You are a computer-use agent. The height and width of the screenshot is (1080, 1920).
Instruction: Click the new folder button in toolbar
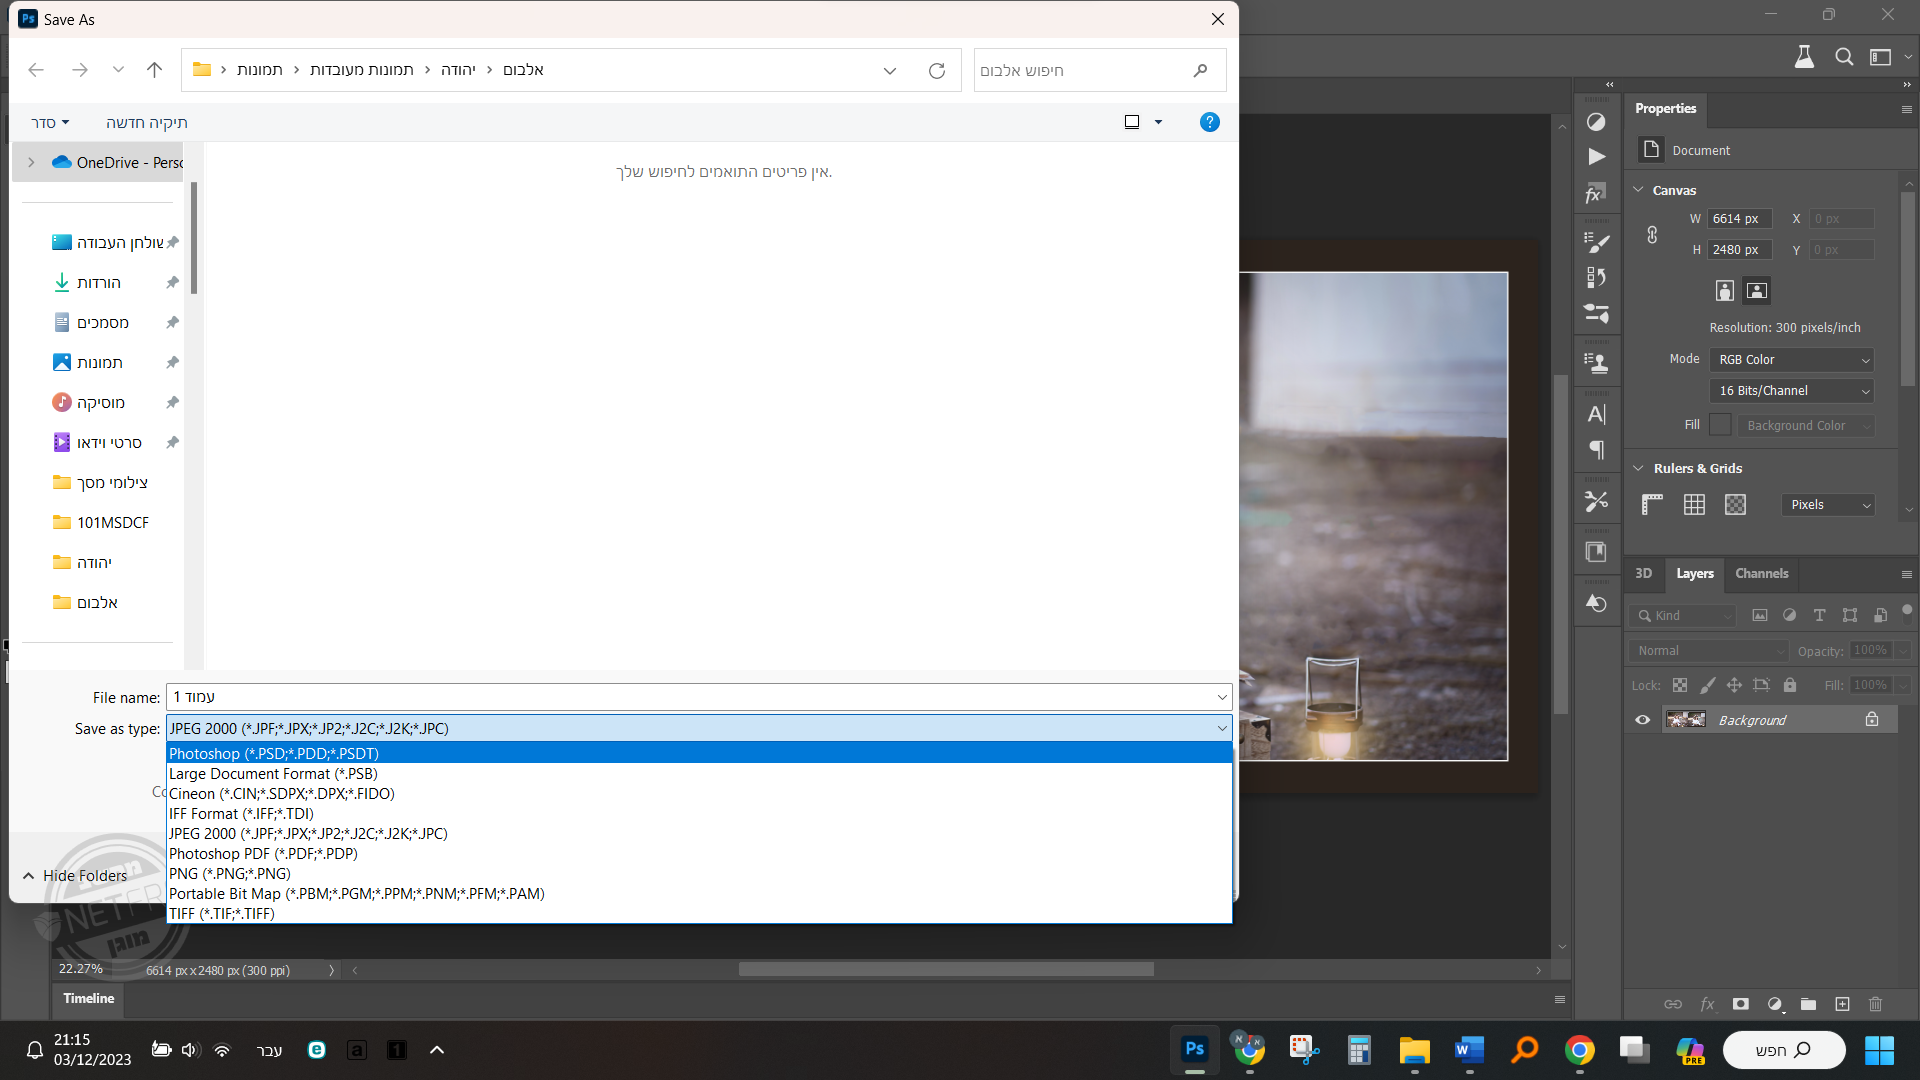coord(147,122)
